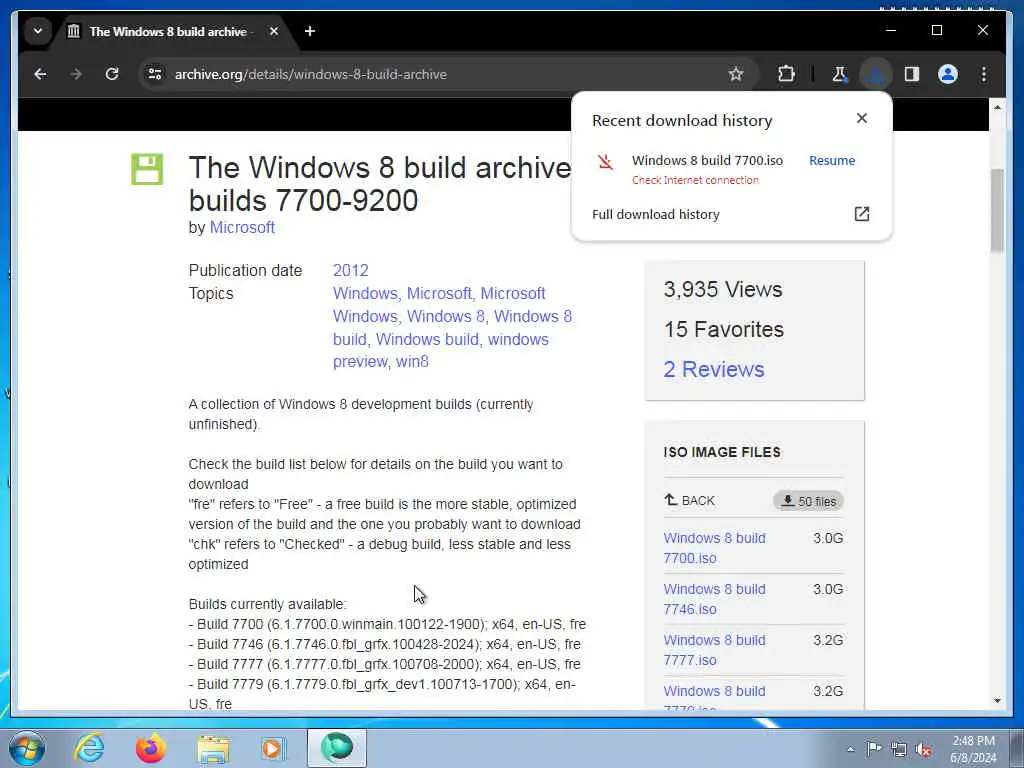Open the Chrome profile avatar
This screenshot has height=768, width=1024.
(x=948, y=74)
